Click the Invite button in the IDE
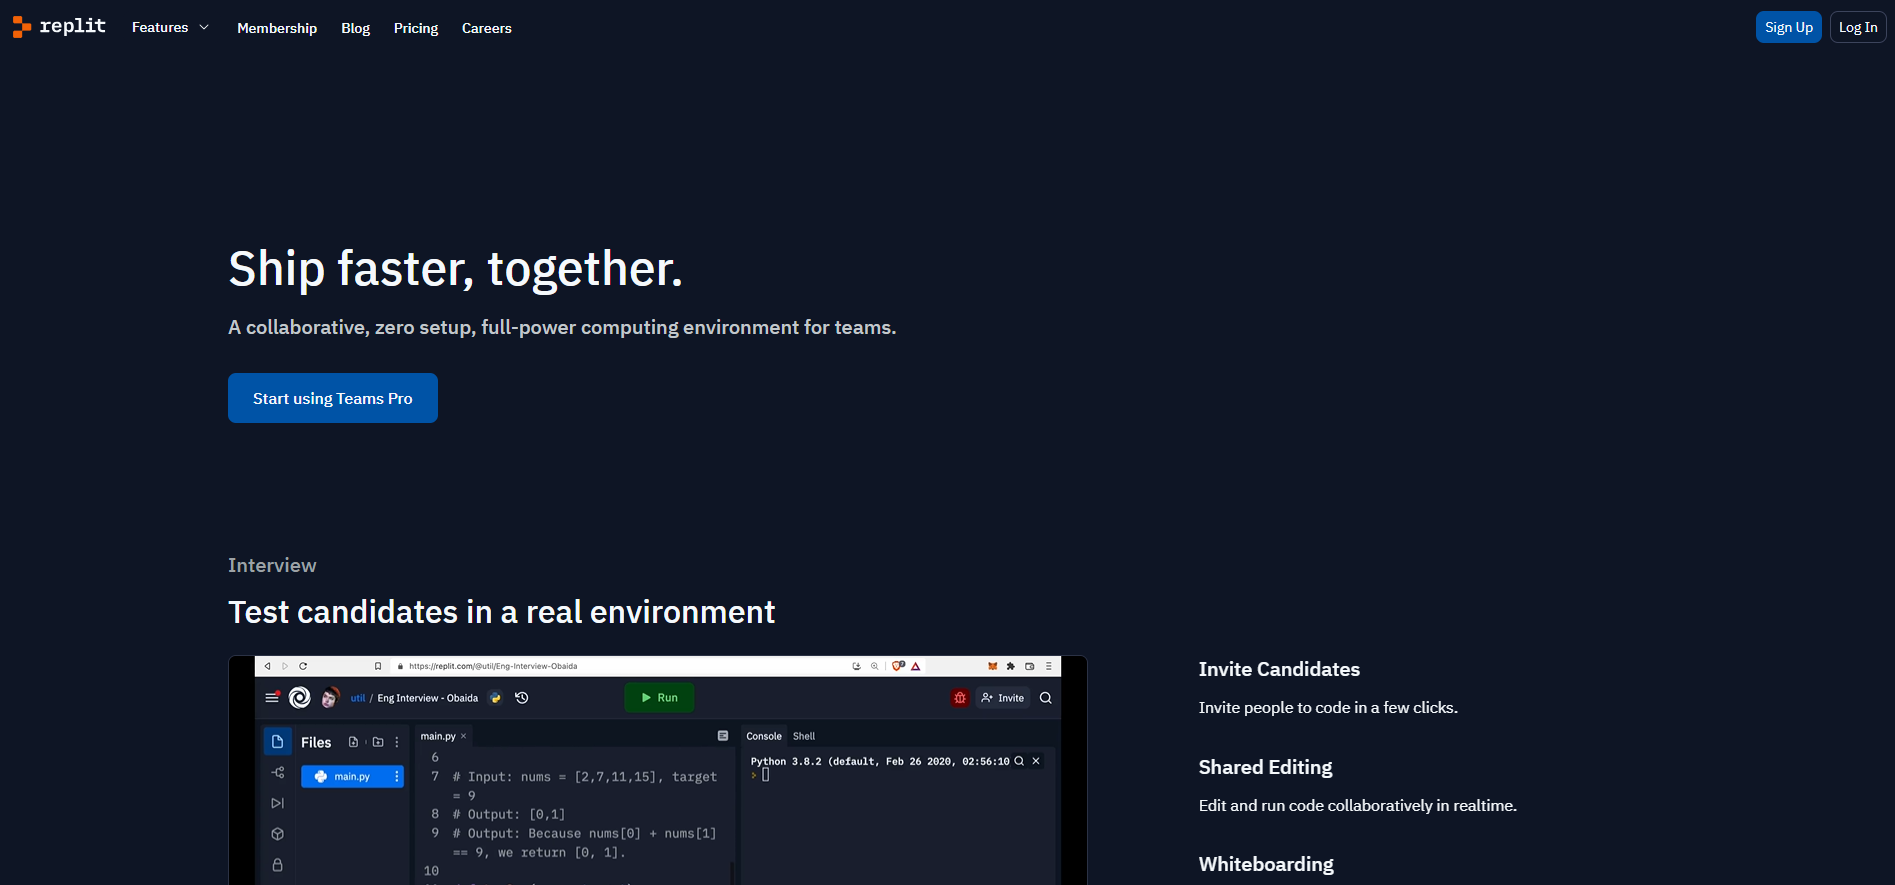The height and width of the screenshot is (885, 1895). tap(1003, 698)
